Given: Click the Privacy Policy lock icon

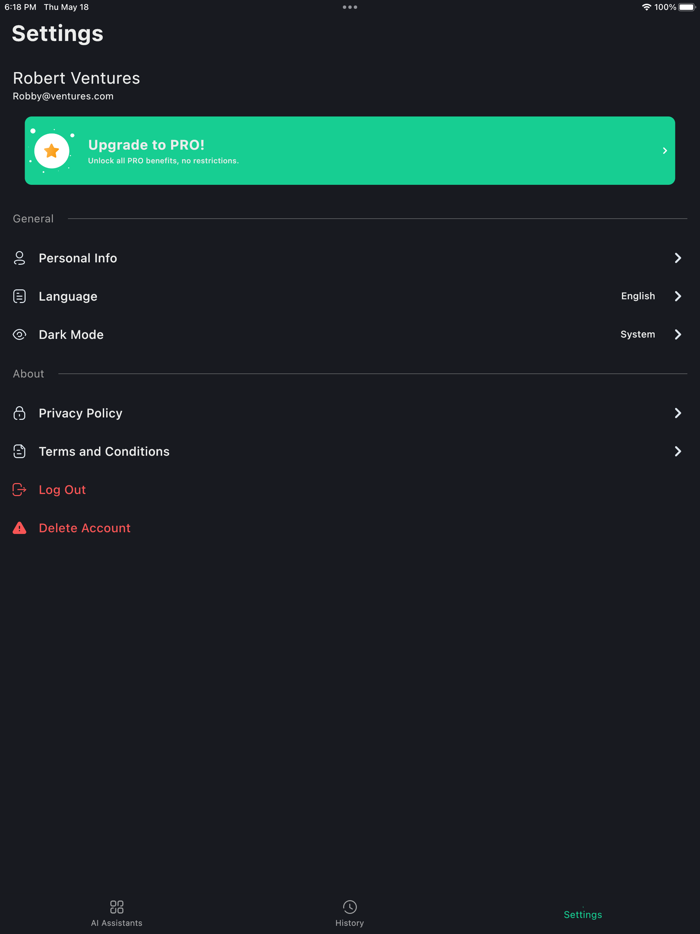Looking at the screenshot, I should 19,413.
